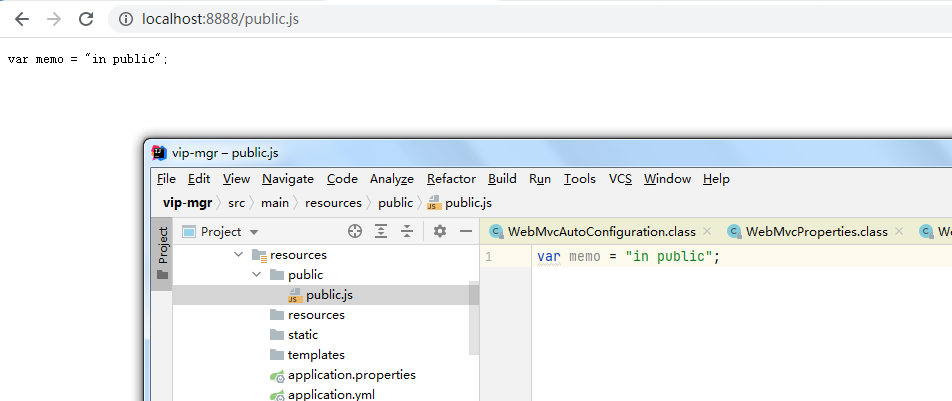Click the application.properties Spring icon
The height and width of the screenshot is (401, 952).
(277, 375)
